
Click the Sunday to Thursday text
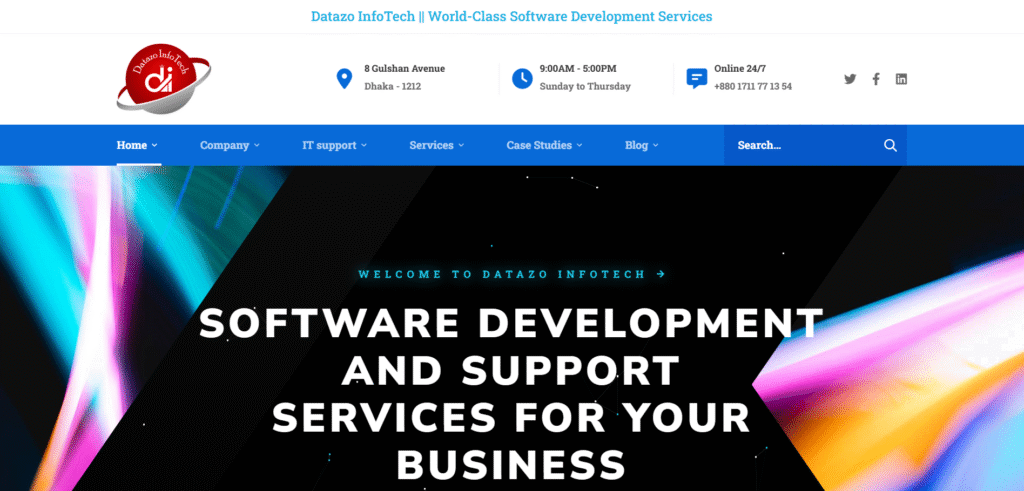click(x=585, y=86)
